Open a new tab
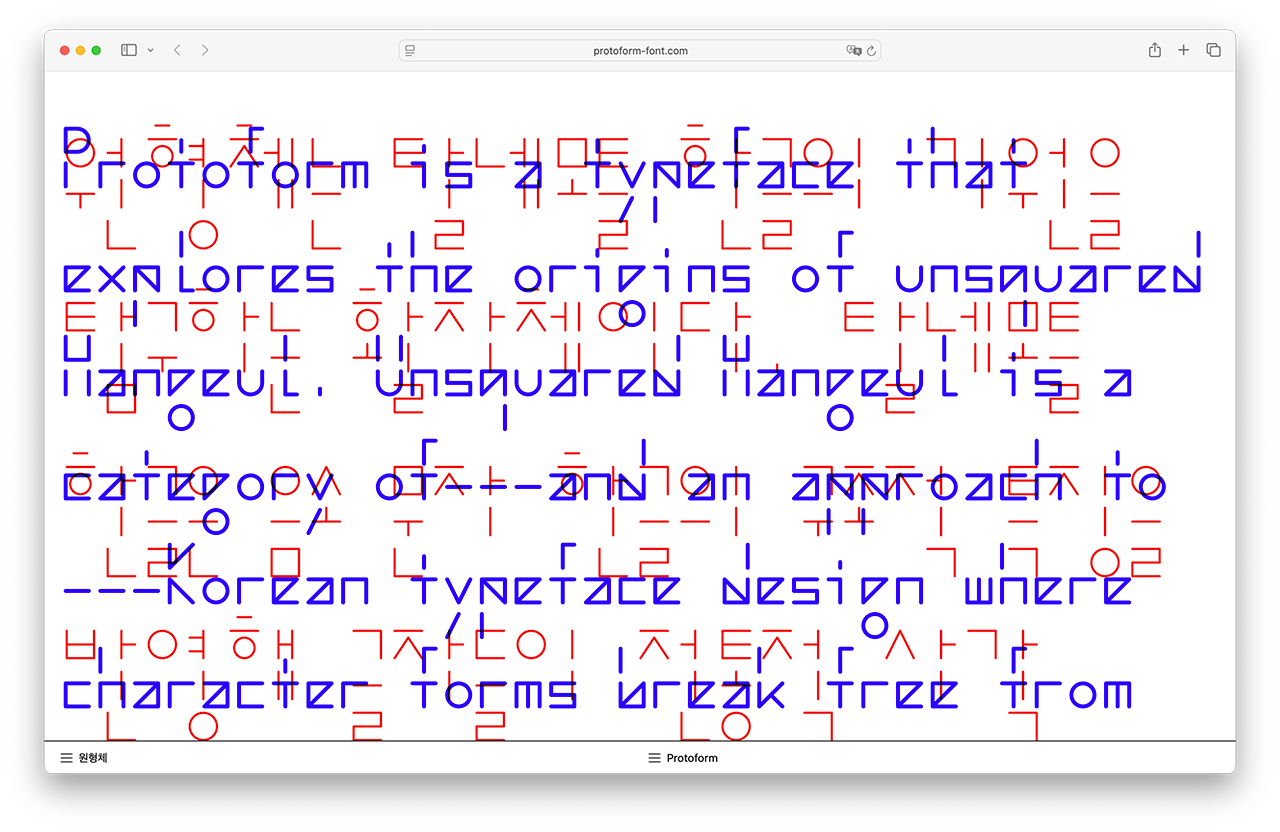1280x832 pixels. click(1183, 50)
